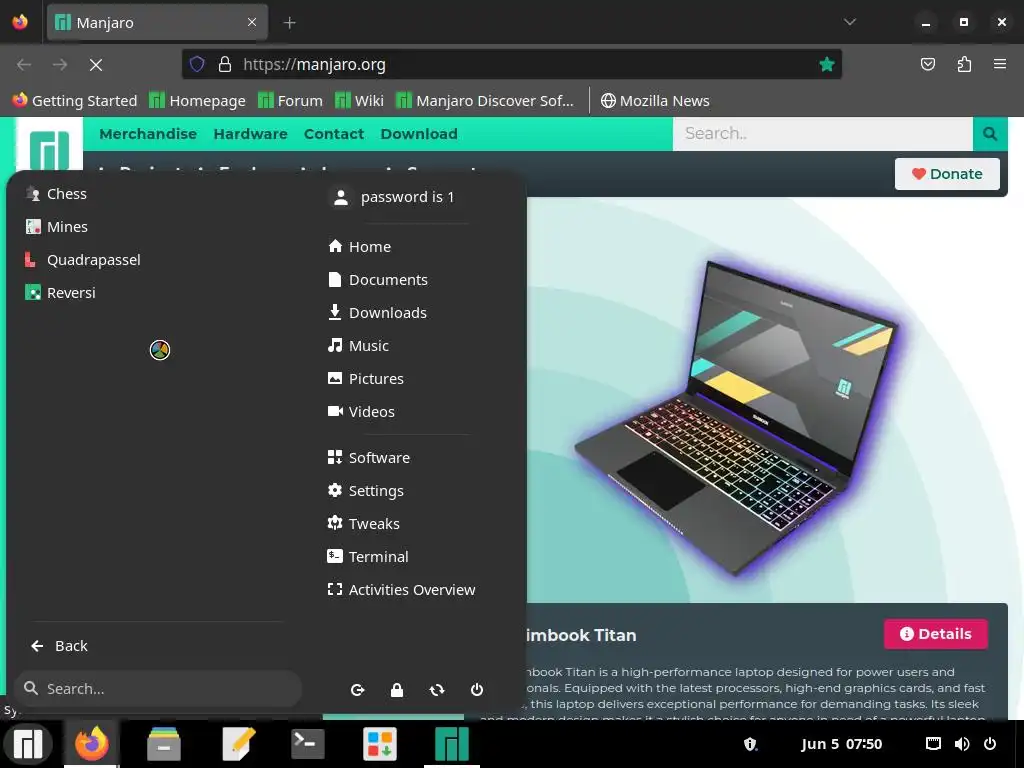
Task: Click the security shield tray icon
Action: [750, 744]
